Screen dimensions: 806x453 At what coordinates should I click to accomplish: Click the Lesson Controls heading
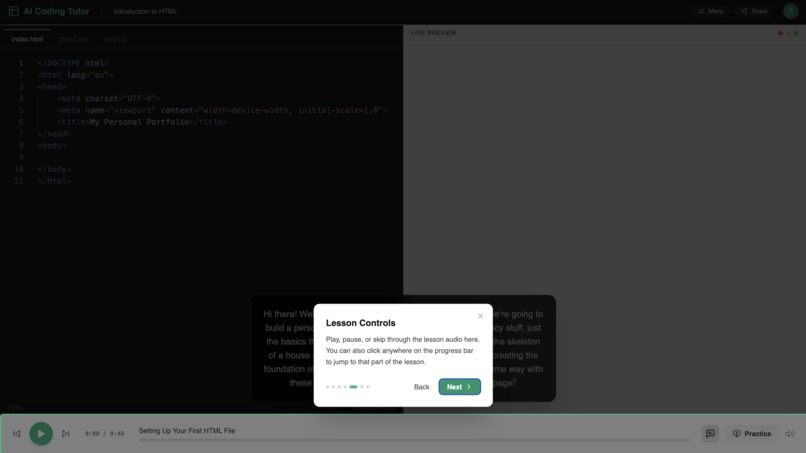[360, 323]
